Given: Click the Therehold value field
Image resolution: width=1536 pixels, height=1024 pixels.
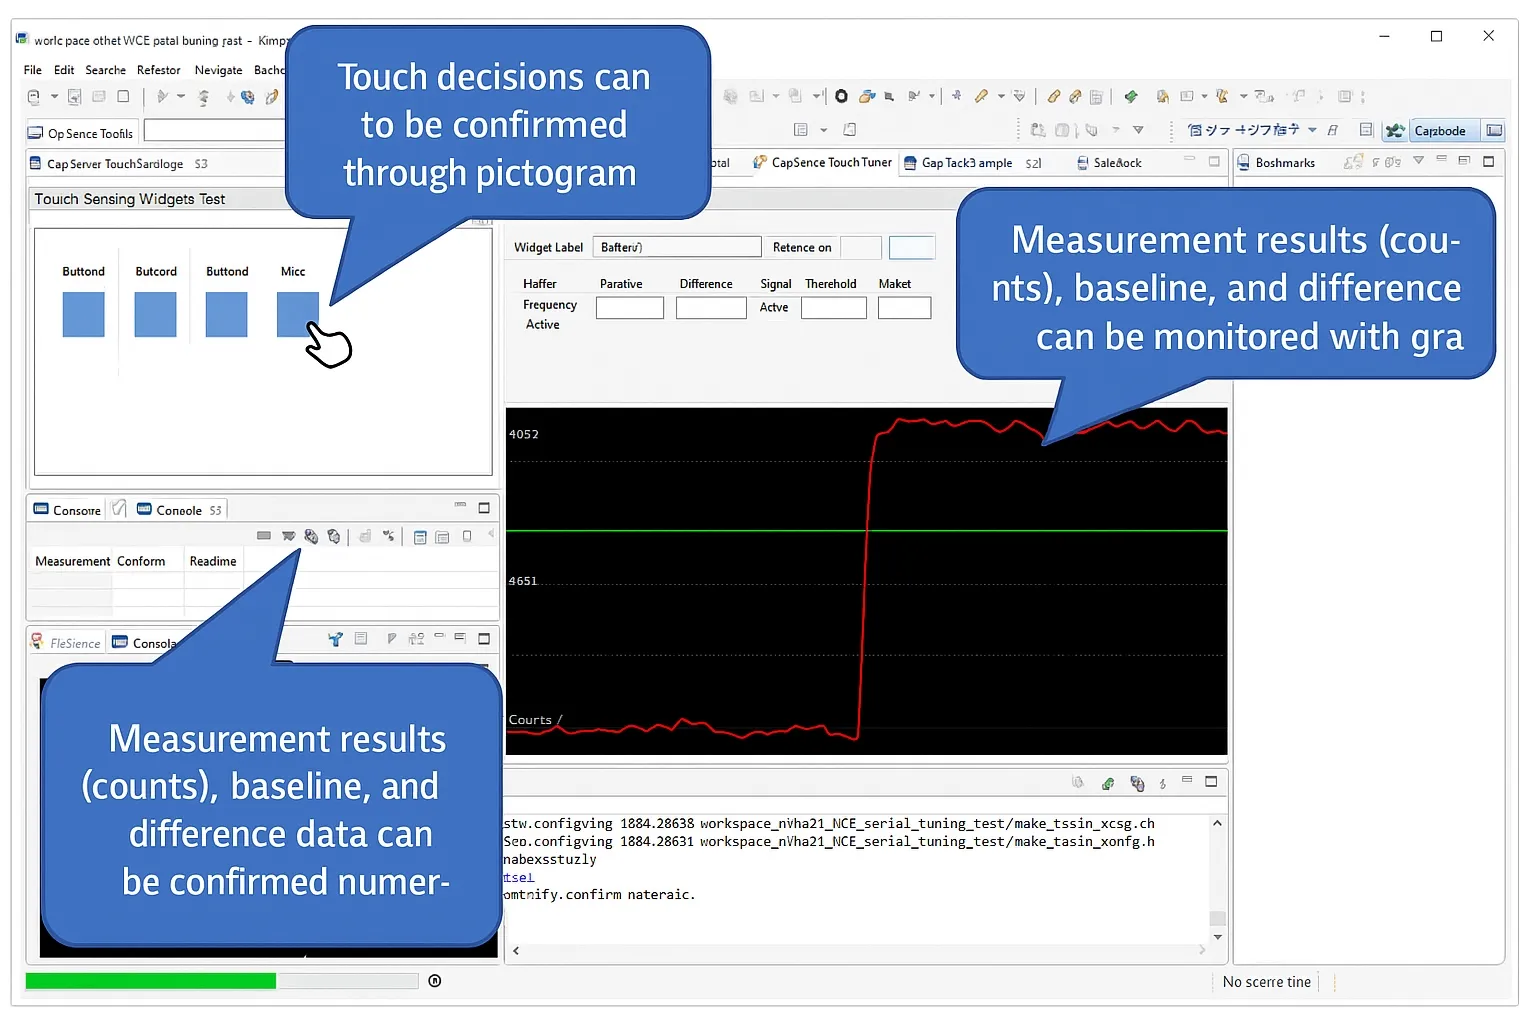Looking at the screenshot, I should [834, 307].
